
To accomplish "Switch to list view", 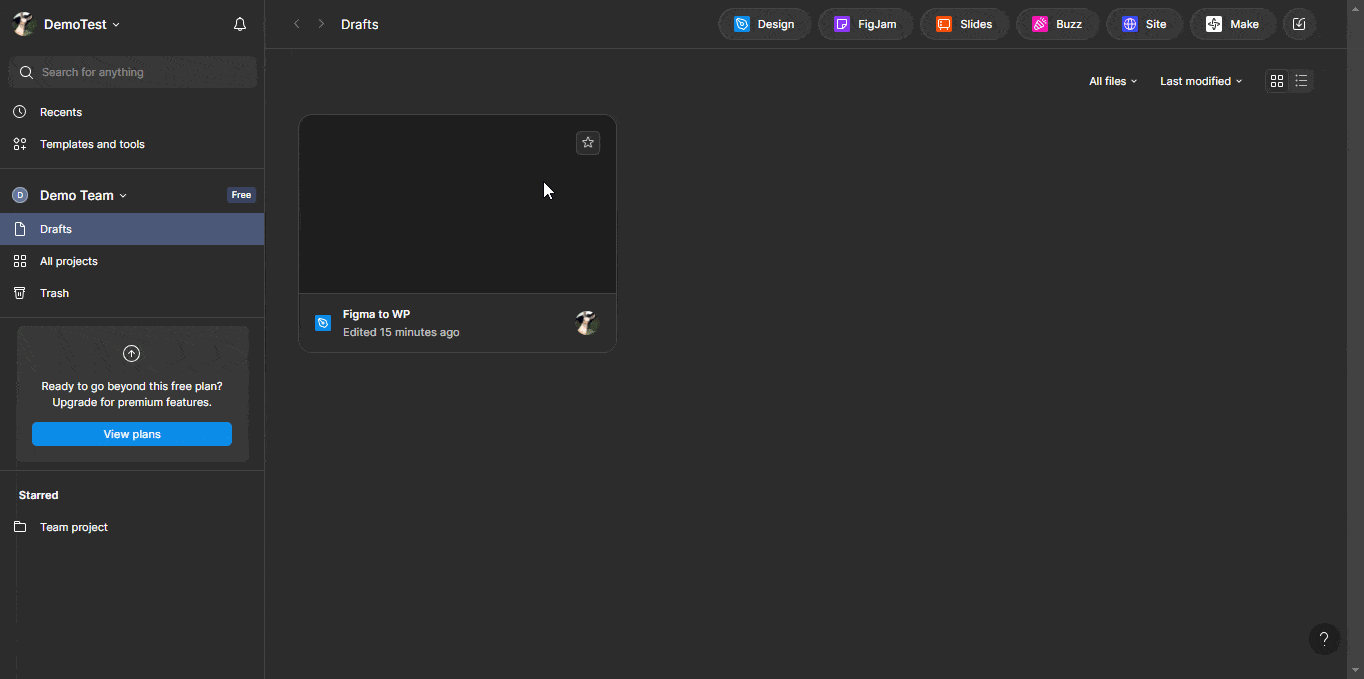I will pyautogui.click(x=1301, y=81).
